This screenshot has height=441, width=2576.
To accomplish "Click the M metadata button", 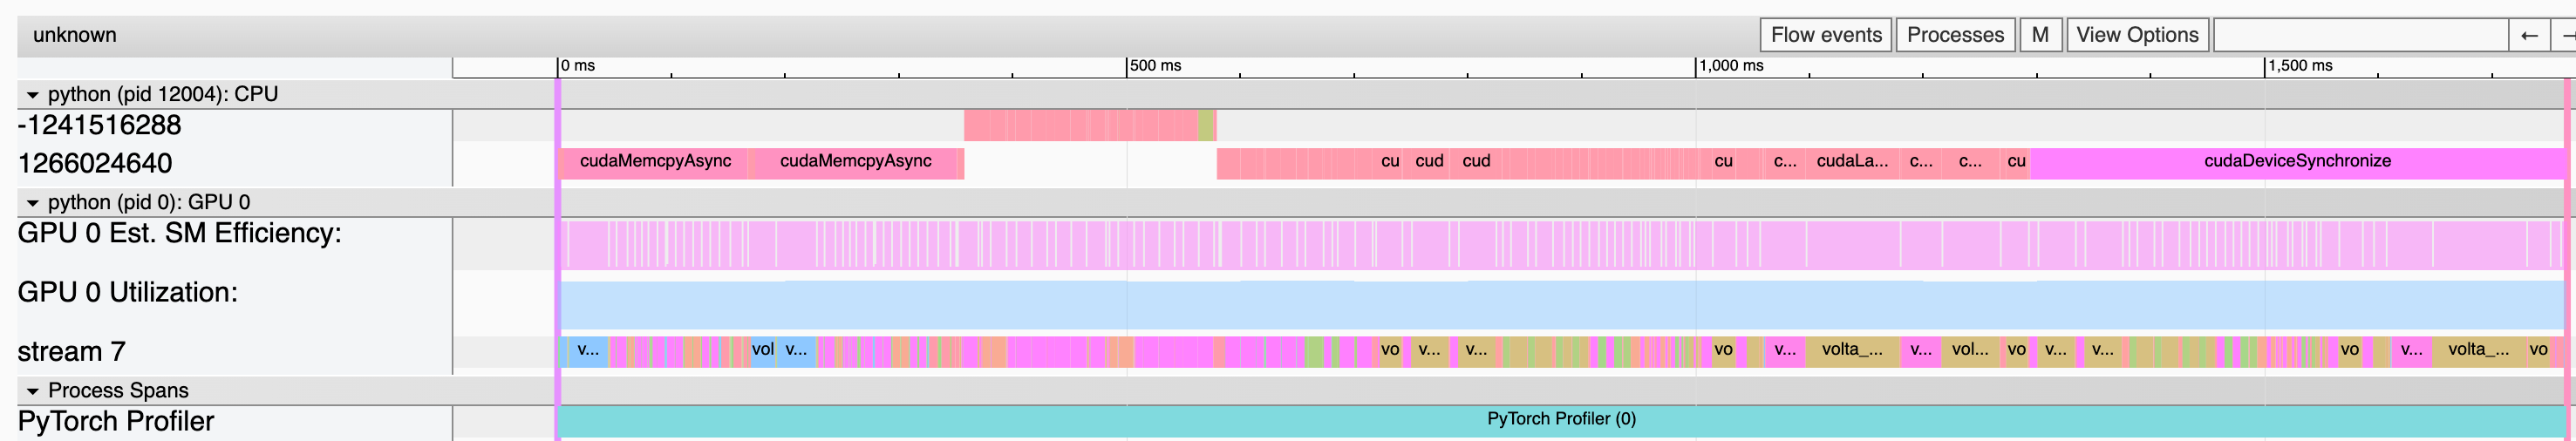I will [2040, 35].
